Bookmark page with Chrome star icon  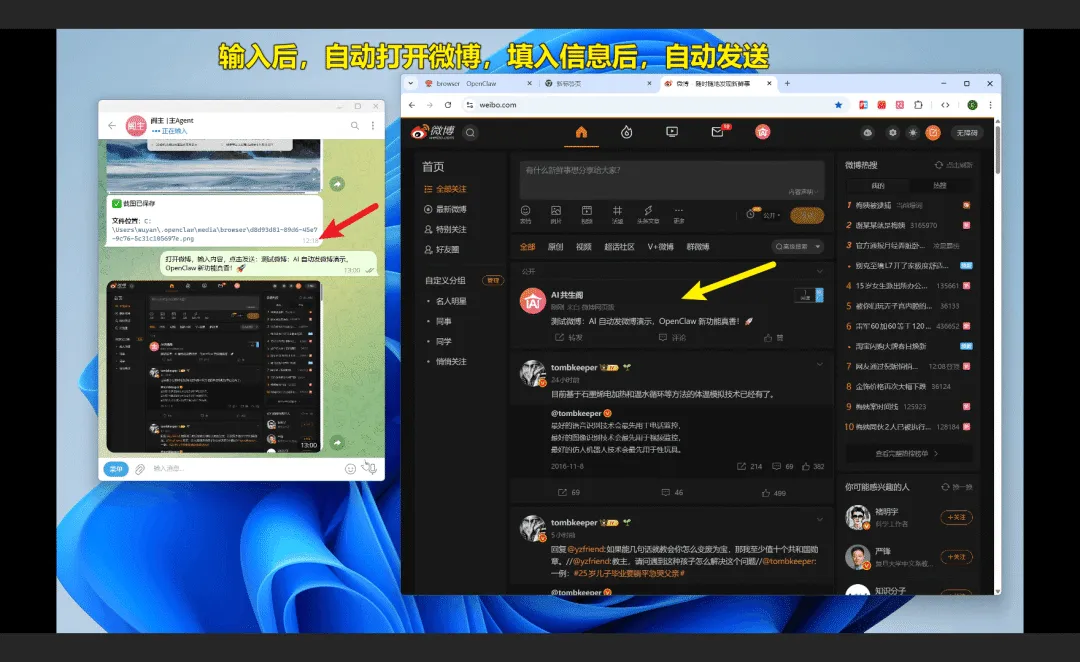838,105
